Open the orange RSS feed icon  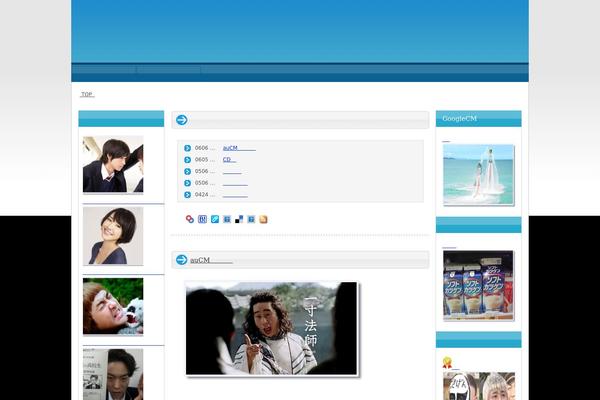(x=263, y=219)
